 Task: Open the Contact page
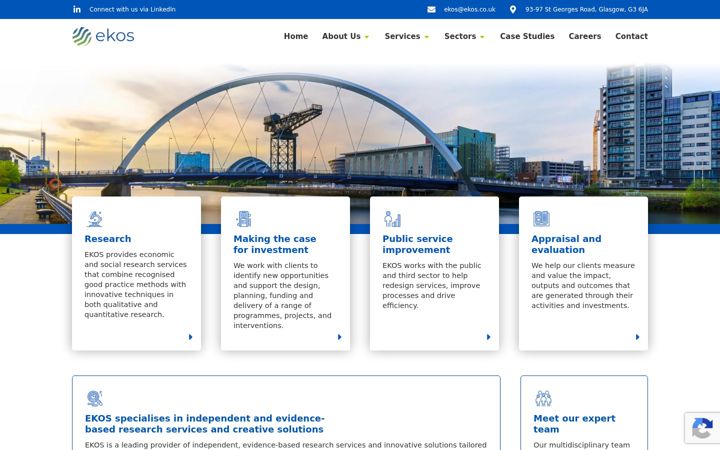tap(631, 36)
